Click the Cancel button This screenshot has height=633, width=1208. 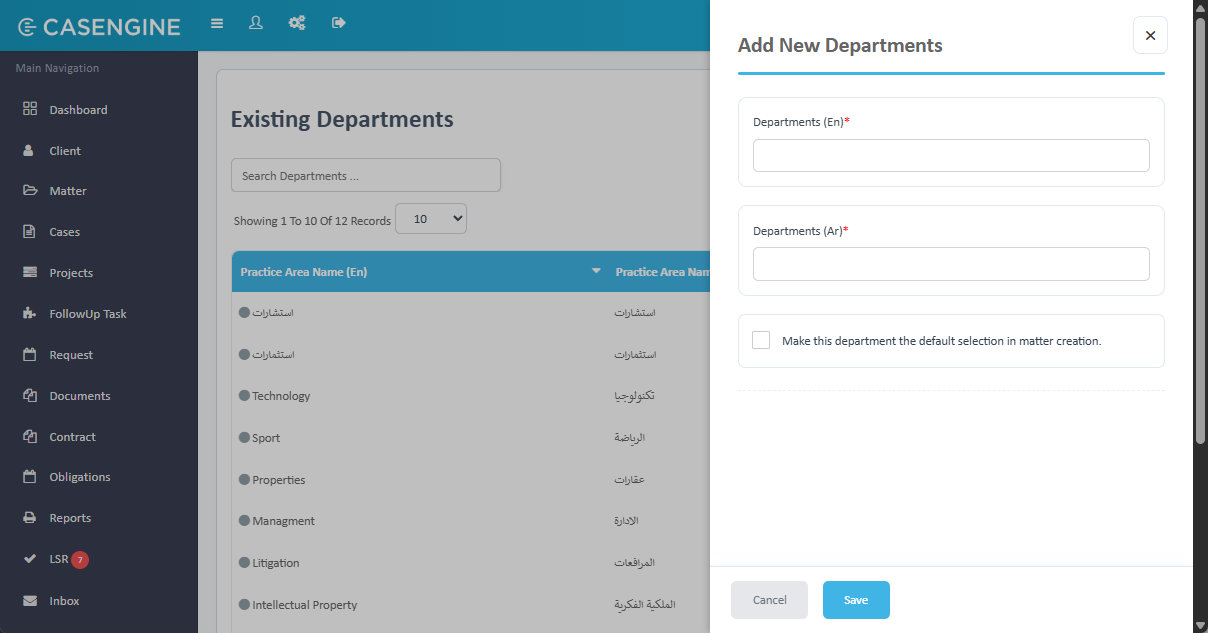[769, 600]
